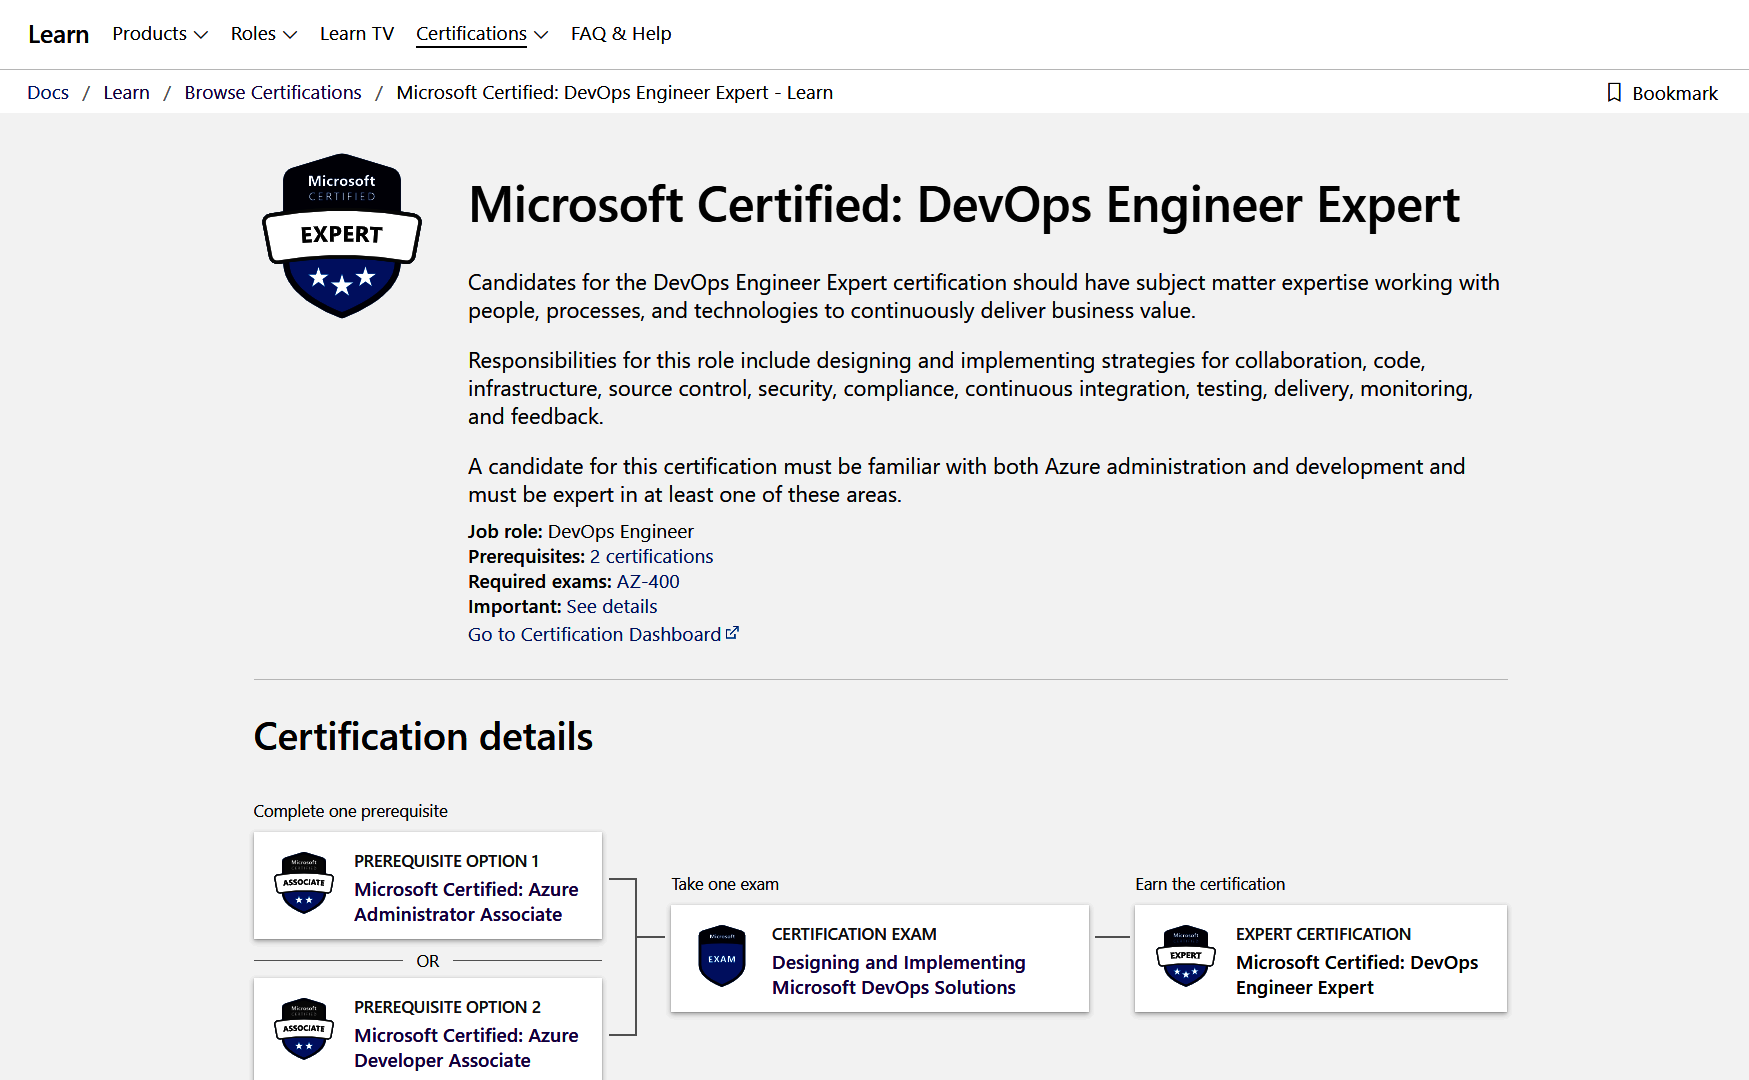Click the Exam badge icon
Image resolution: width=1749 pixels, height=1080 pixels.
tap(721, 957)
